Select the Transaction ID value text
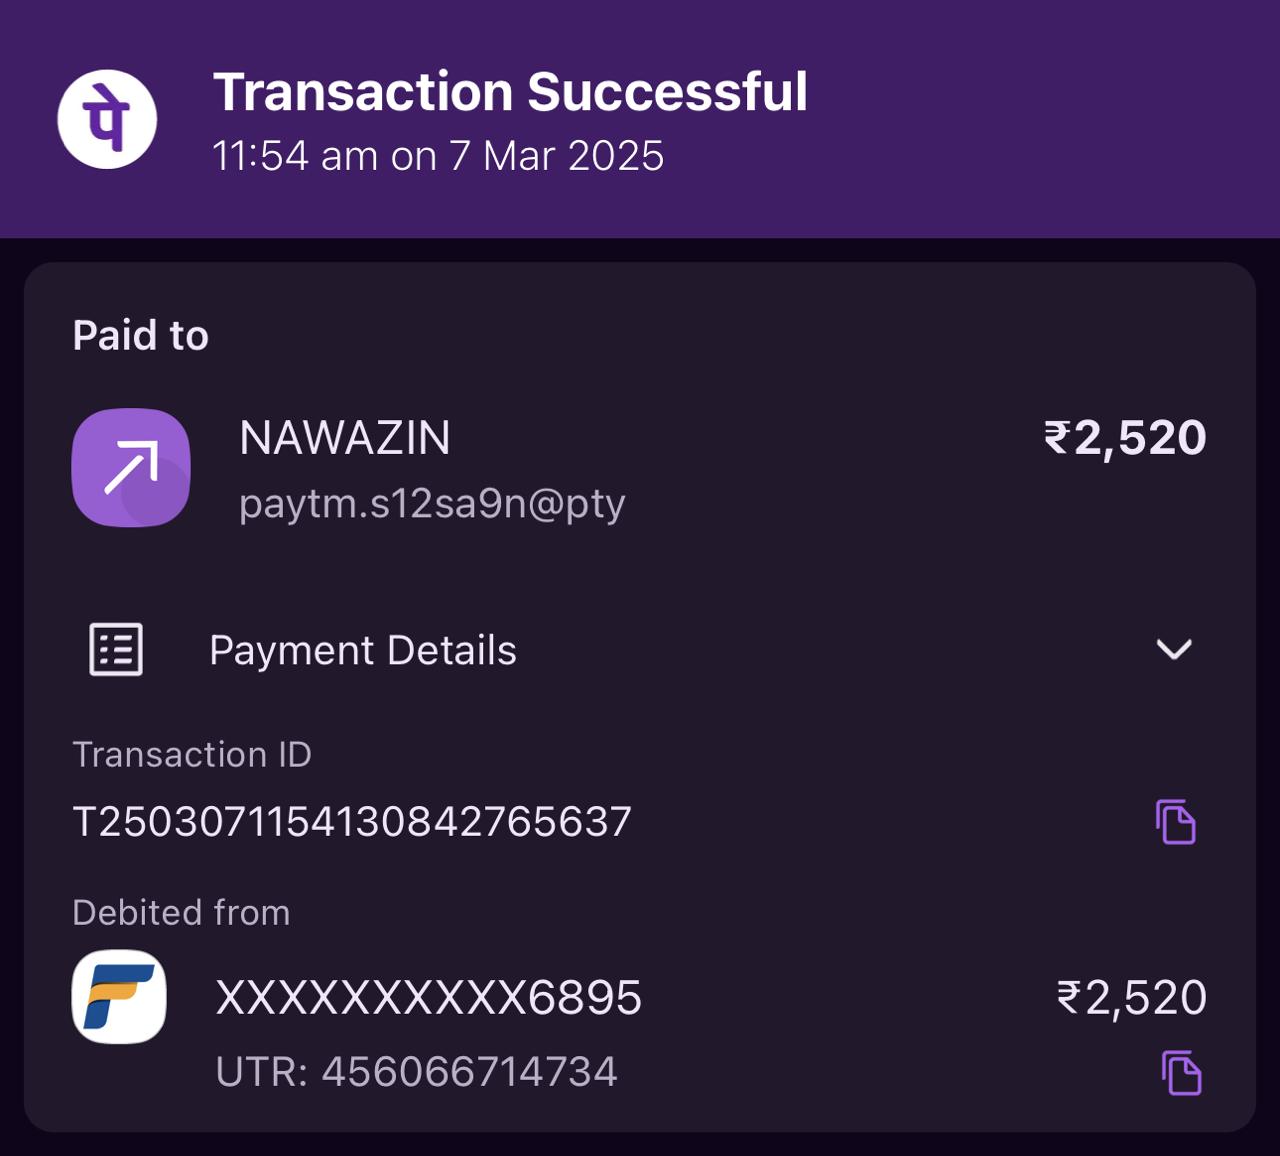The width and height of the screenshot is (1280, 1156). click(352, 822)
